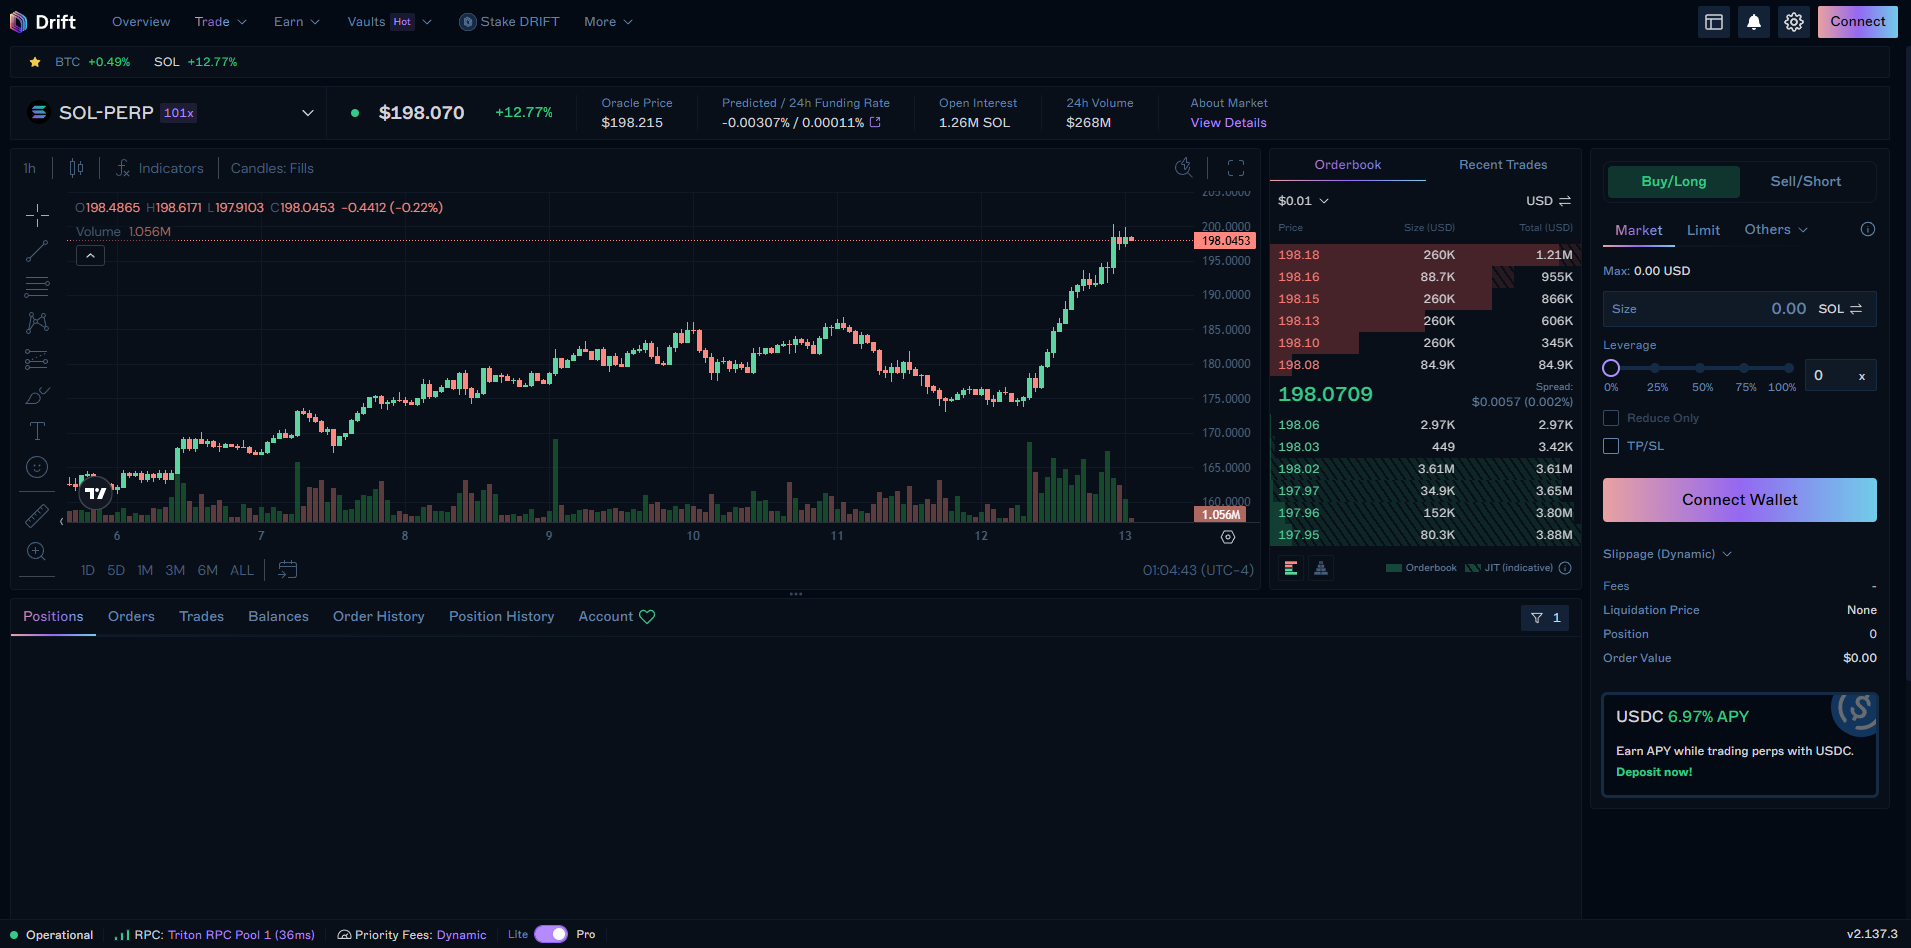The width and height of the screenshot is (1911, 948).
Task: Activate the chart zoom-in tool
Action: tap(37, 551)
